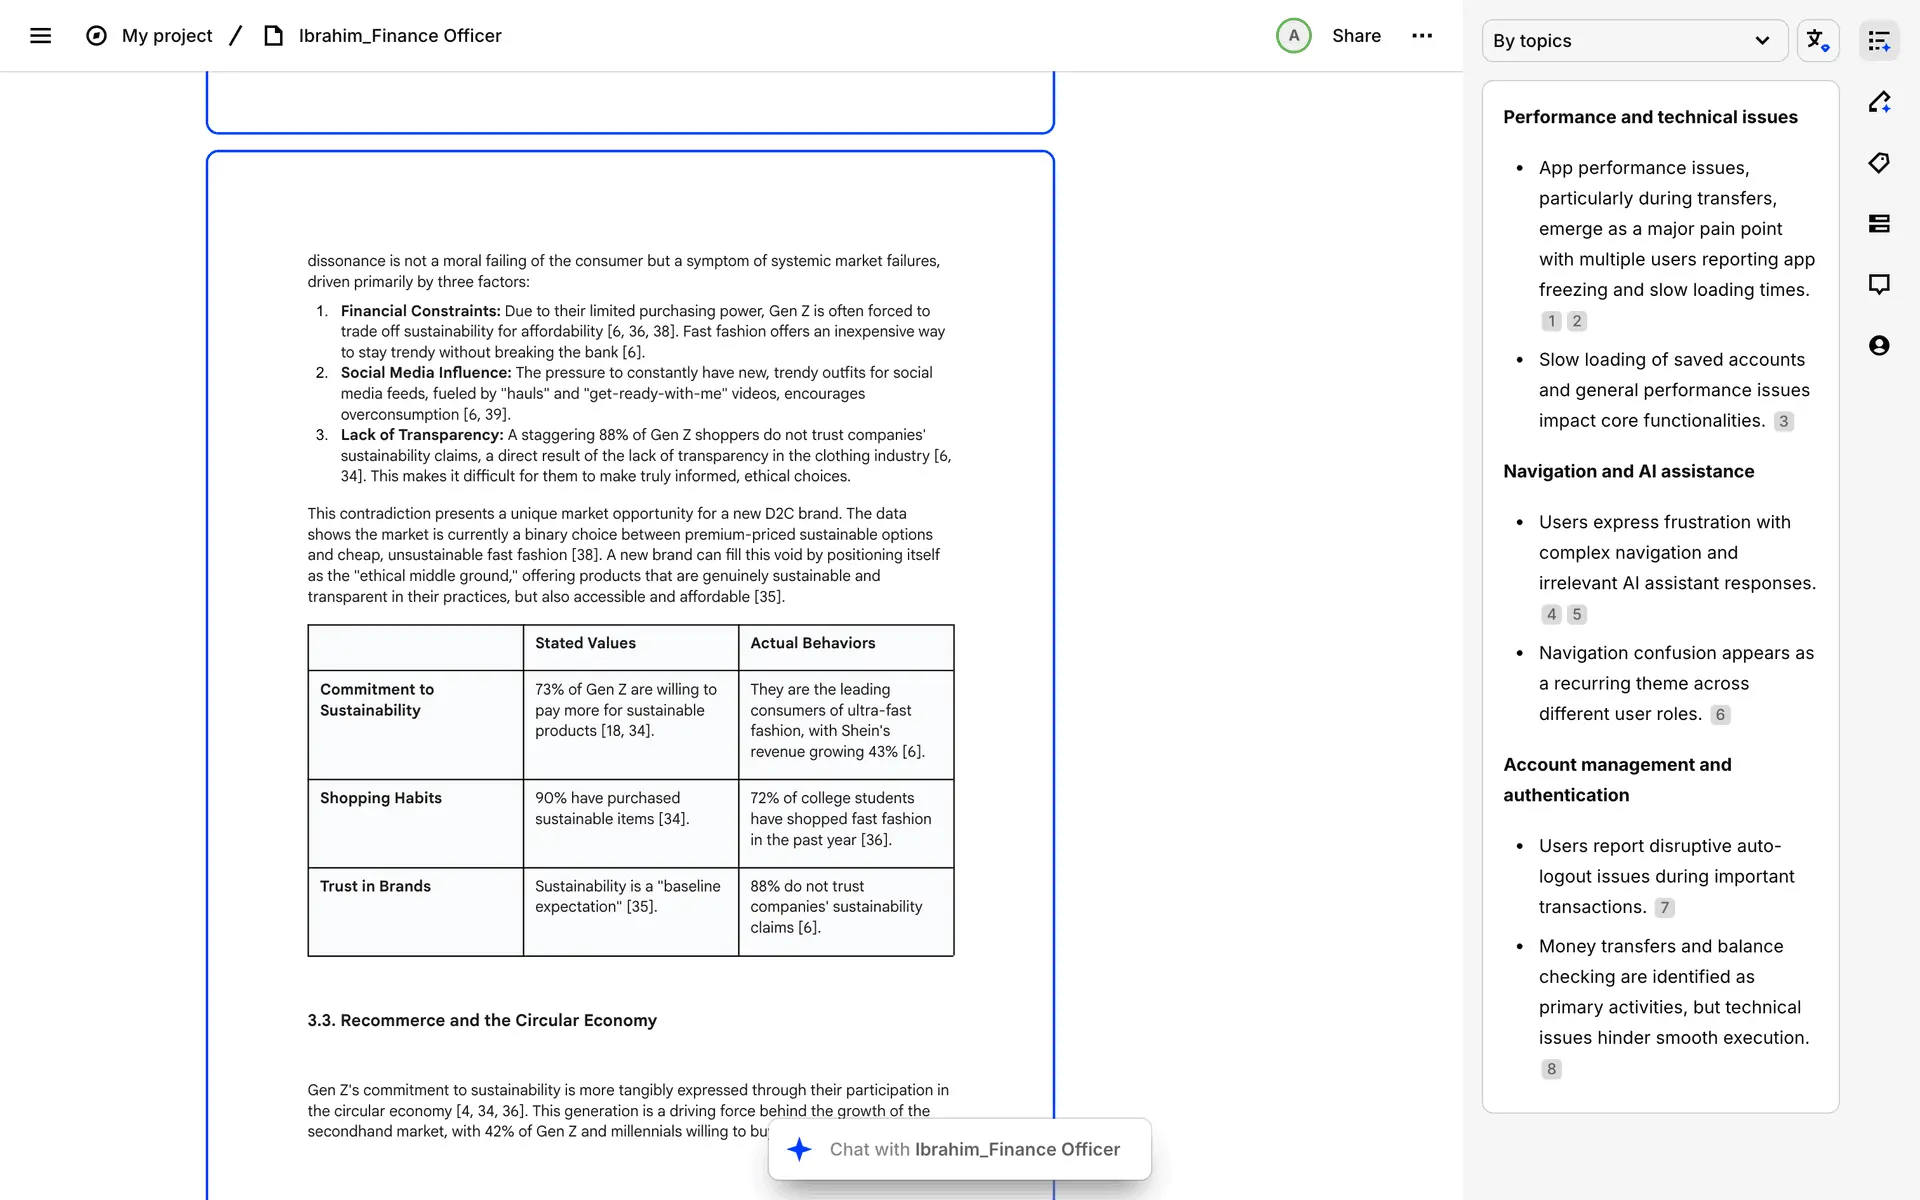Click citation badge 4 under Navigation
This screenshot has height=1200, width=1920.
point(1551,615)
